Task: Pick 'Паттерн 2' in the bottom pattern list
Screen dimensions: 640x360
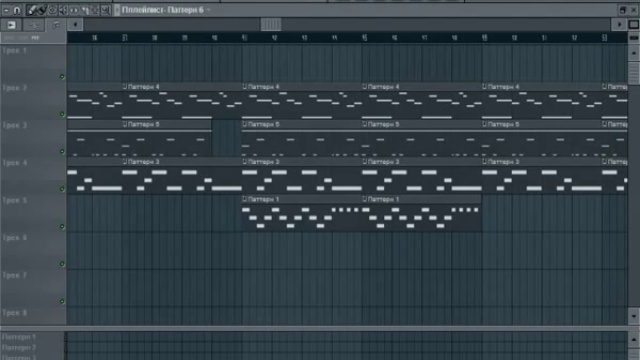Action: (19, 348)
